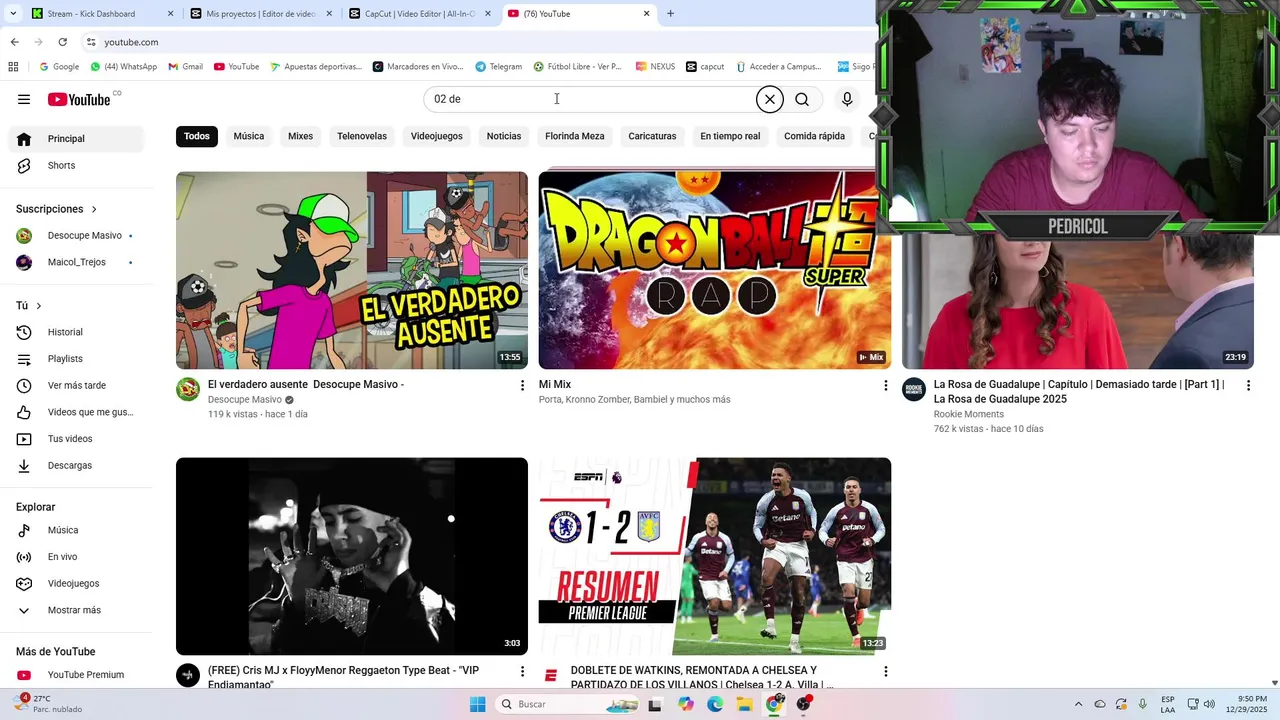Open options menu for Mi Mix

[x=885, y=385]
